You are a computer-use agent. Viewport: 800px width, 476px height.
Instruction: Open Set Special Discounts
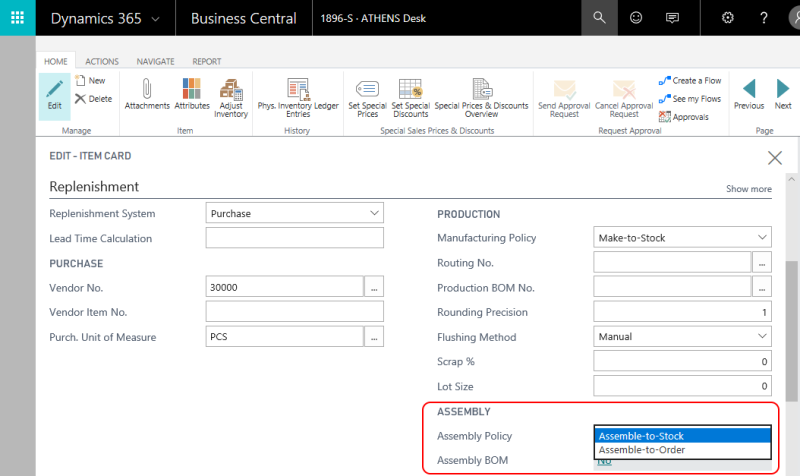(411, 98)
